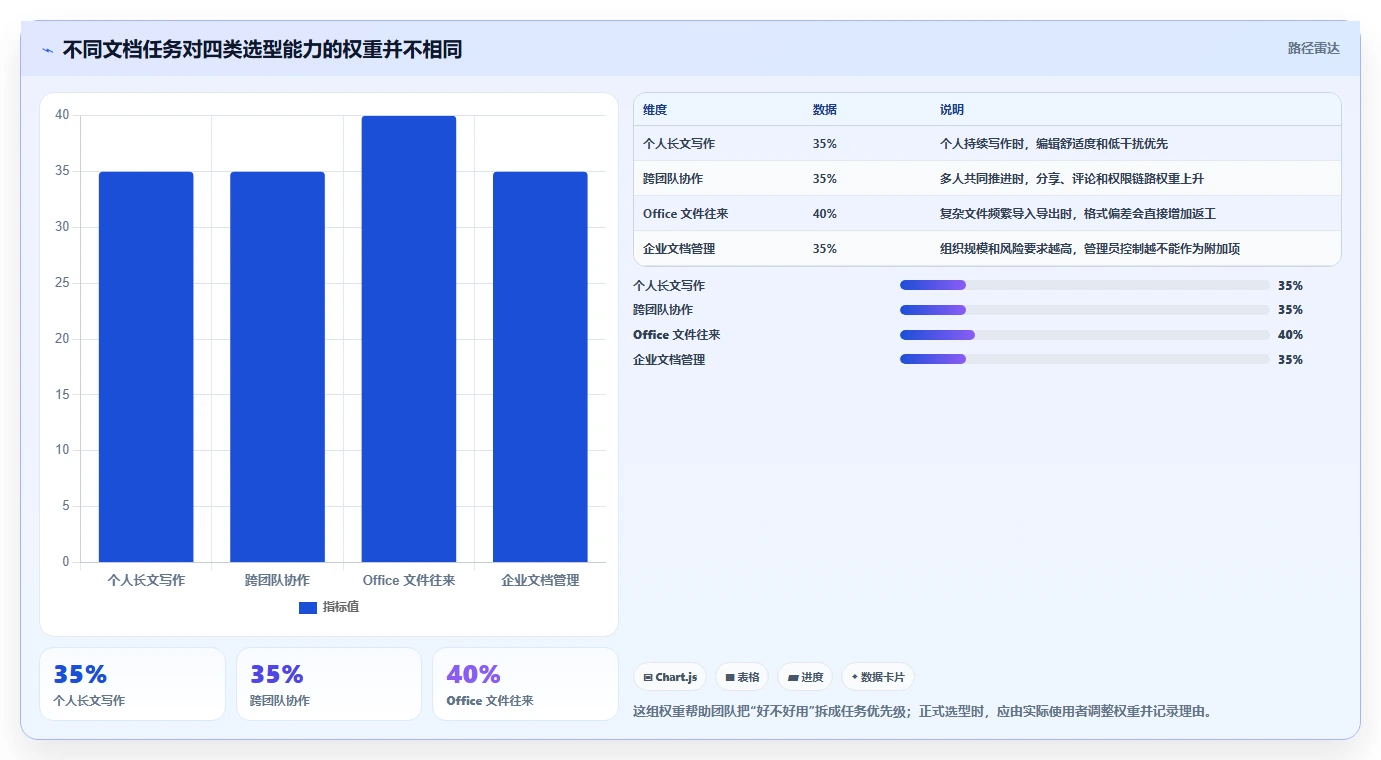1381x760 pixels.
Task: Select the 进度 chip
Action: click(x=805, y=677)
